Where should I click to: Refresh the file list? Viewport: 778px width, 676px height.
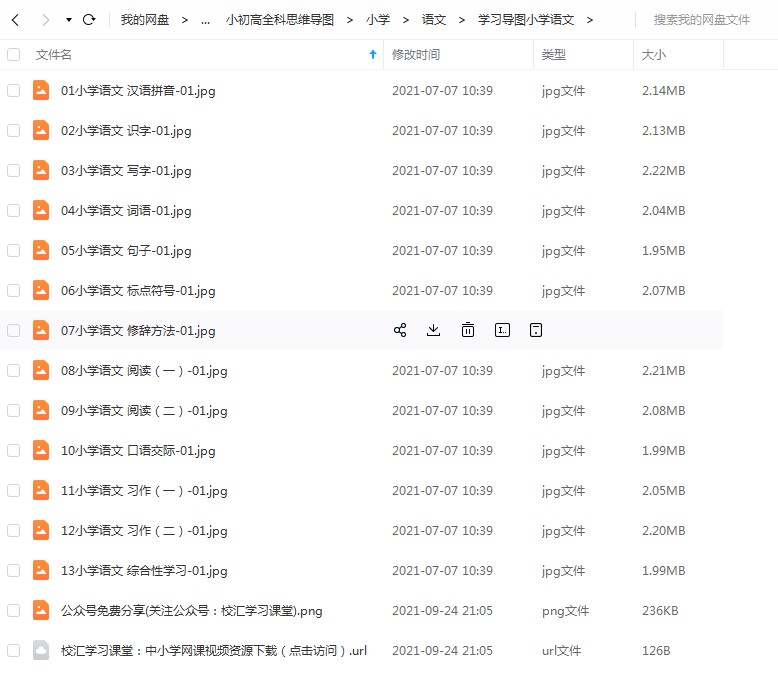pyautogui.click(x=89, y=20)
